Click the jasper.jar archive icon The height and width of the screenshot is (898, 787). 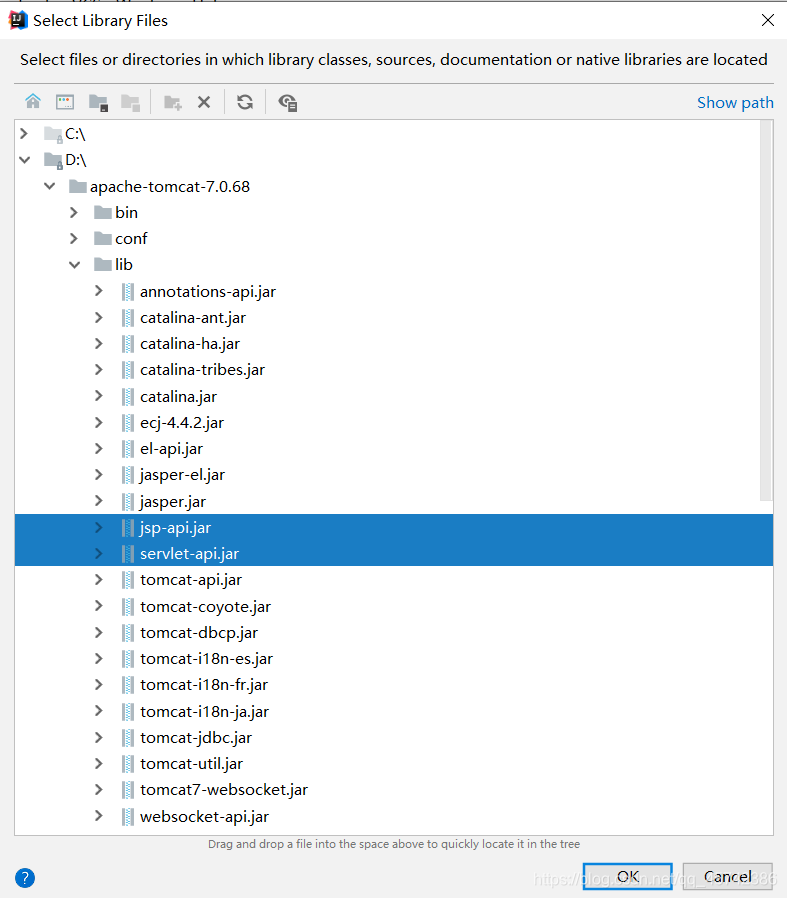pyautogui.click(x=128, y=502)
